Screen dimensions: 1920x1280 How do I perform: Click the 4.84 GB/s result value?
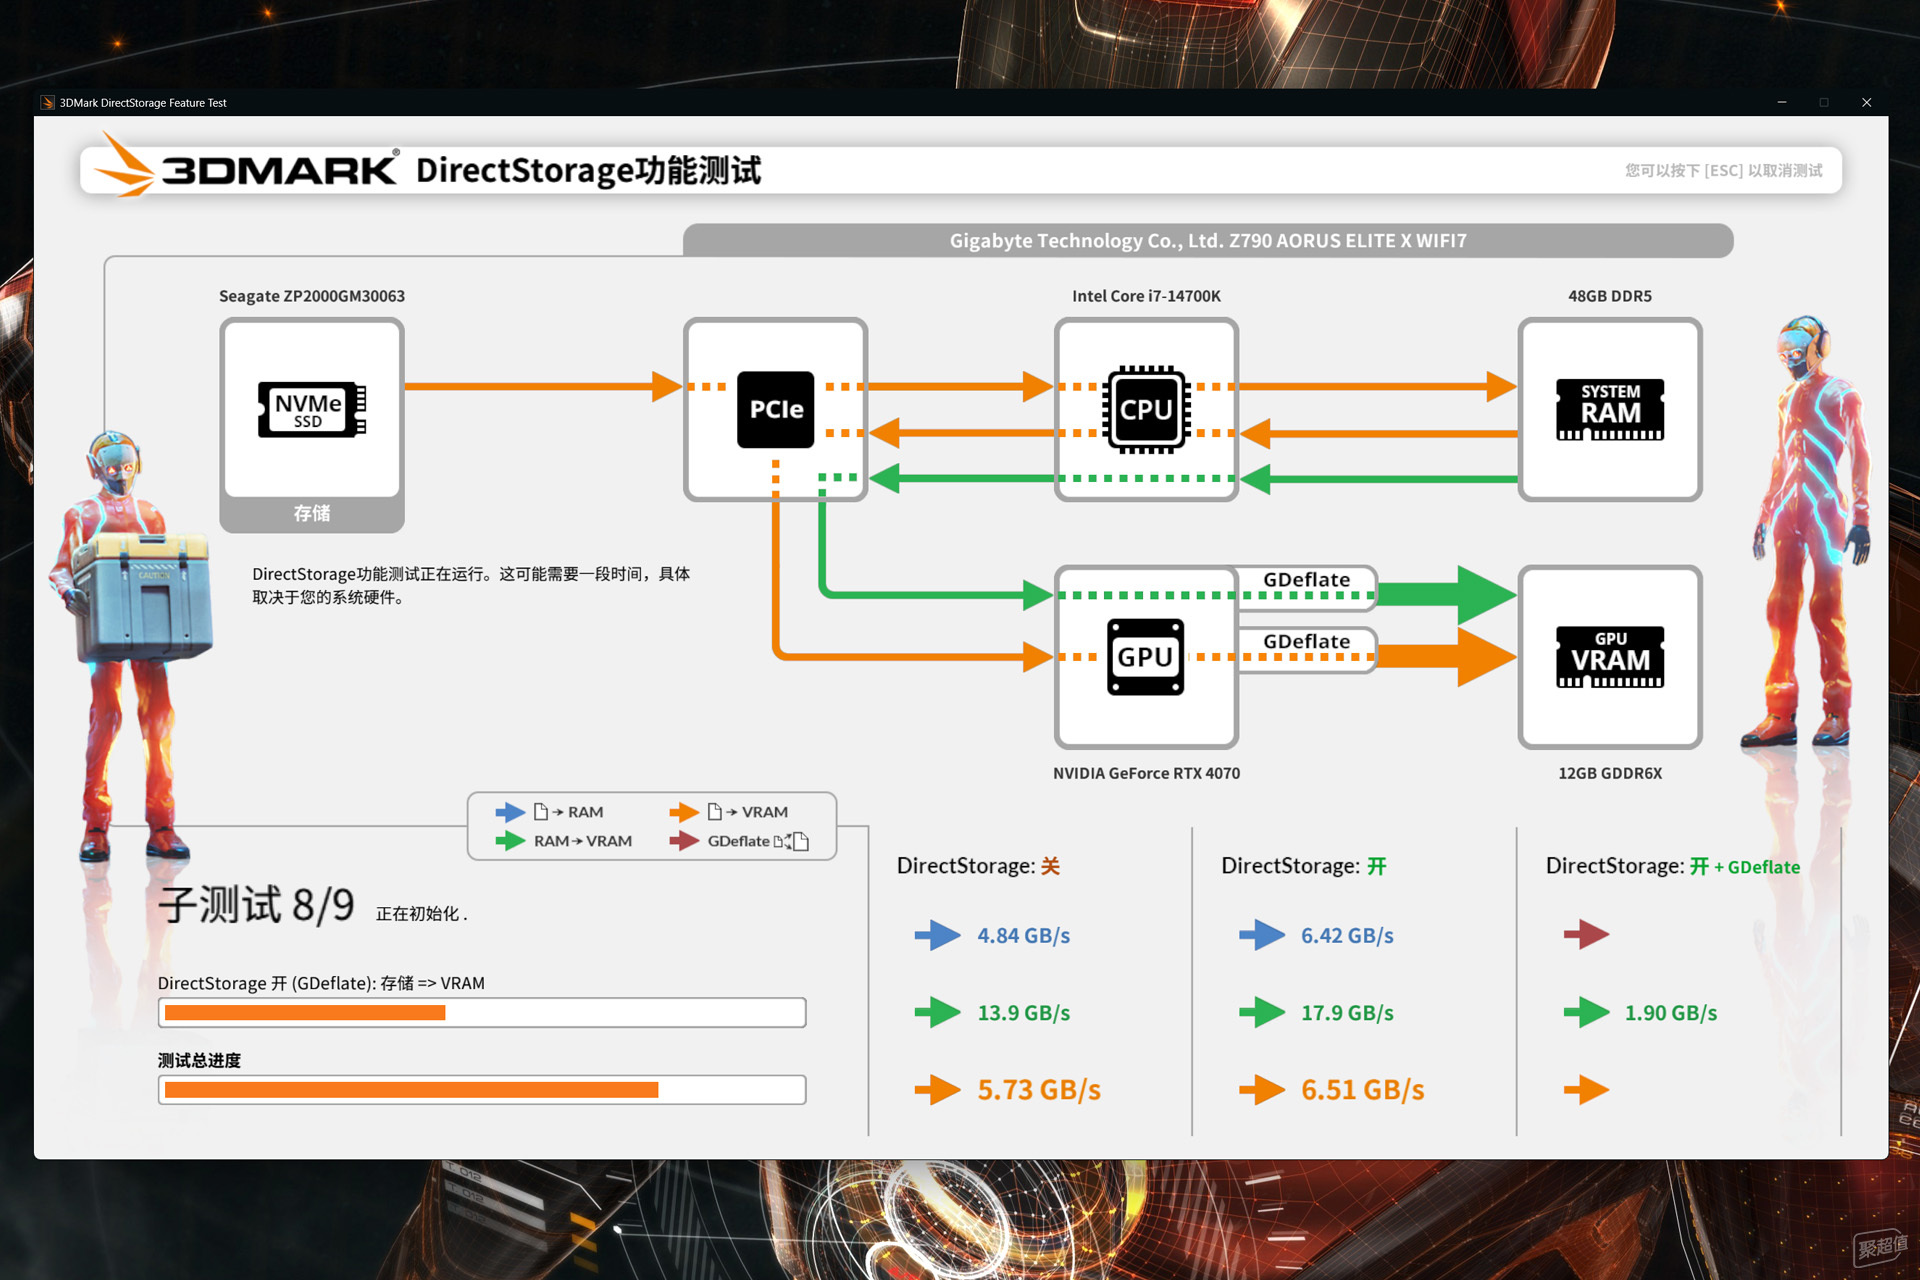(1024, 935)
